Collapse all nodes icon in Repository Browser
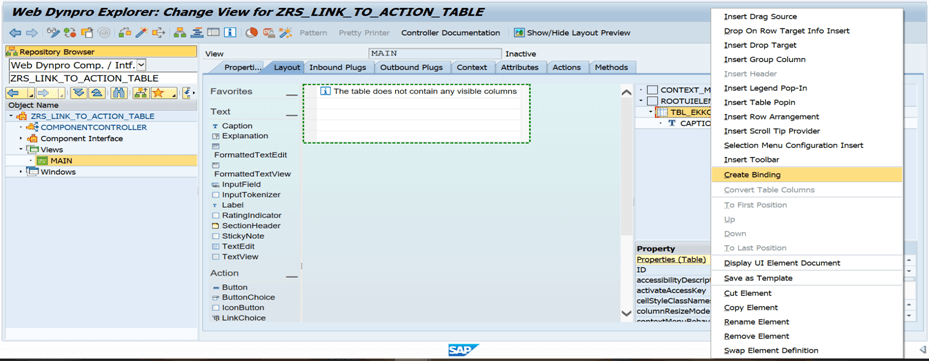Viewport: 929px width, 364px height. pos(97,93)
